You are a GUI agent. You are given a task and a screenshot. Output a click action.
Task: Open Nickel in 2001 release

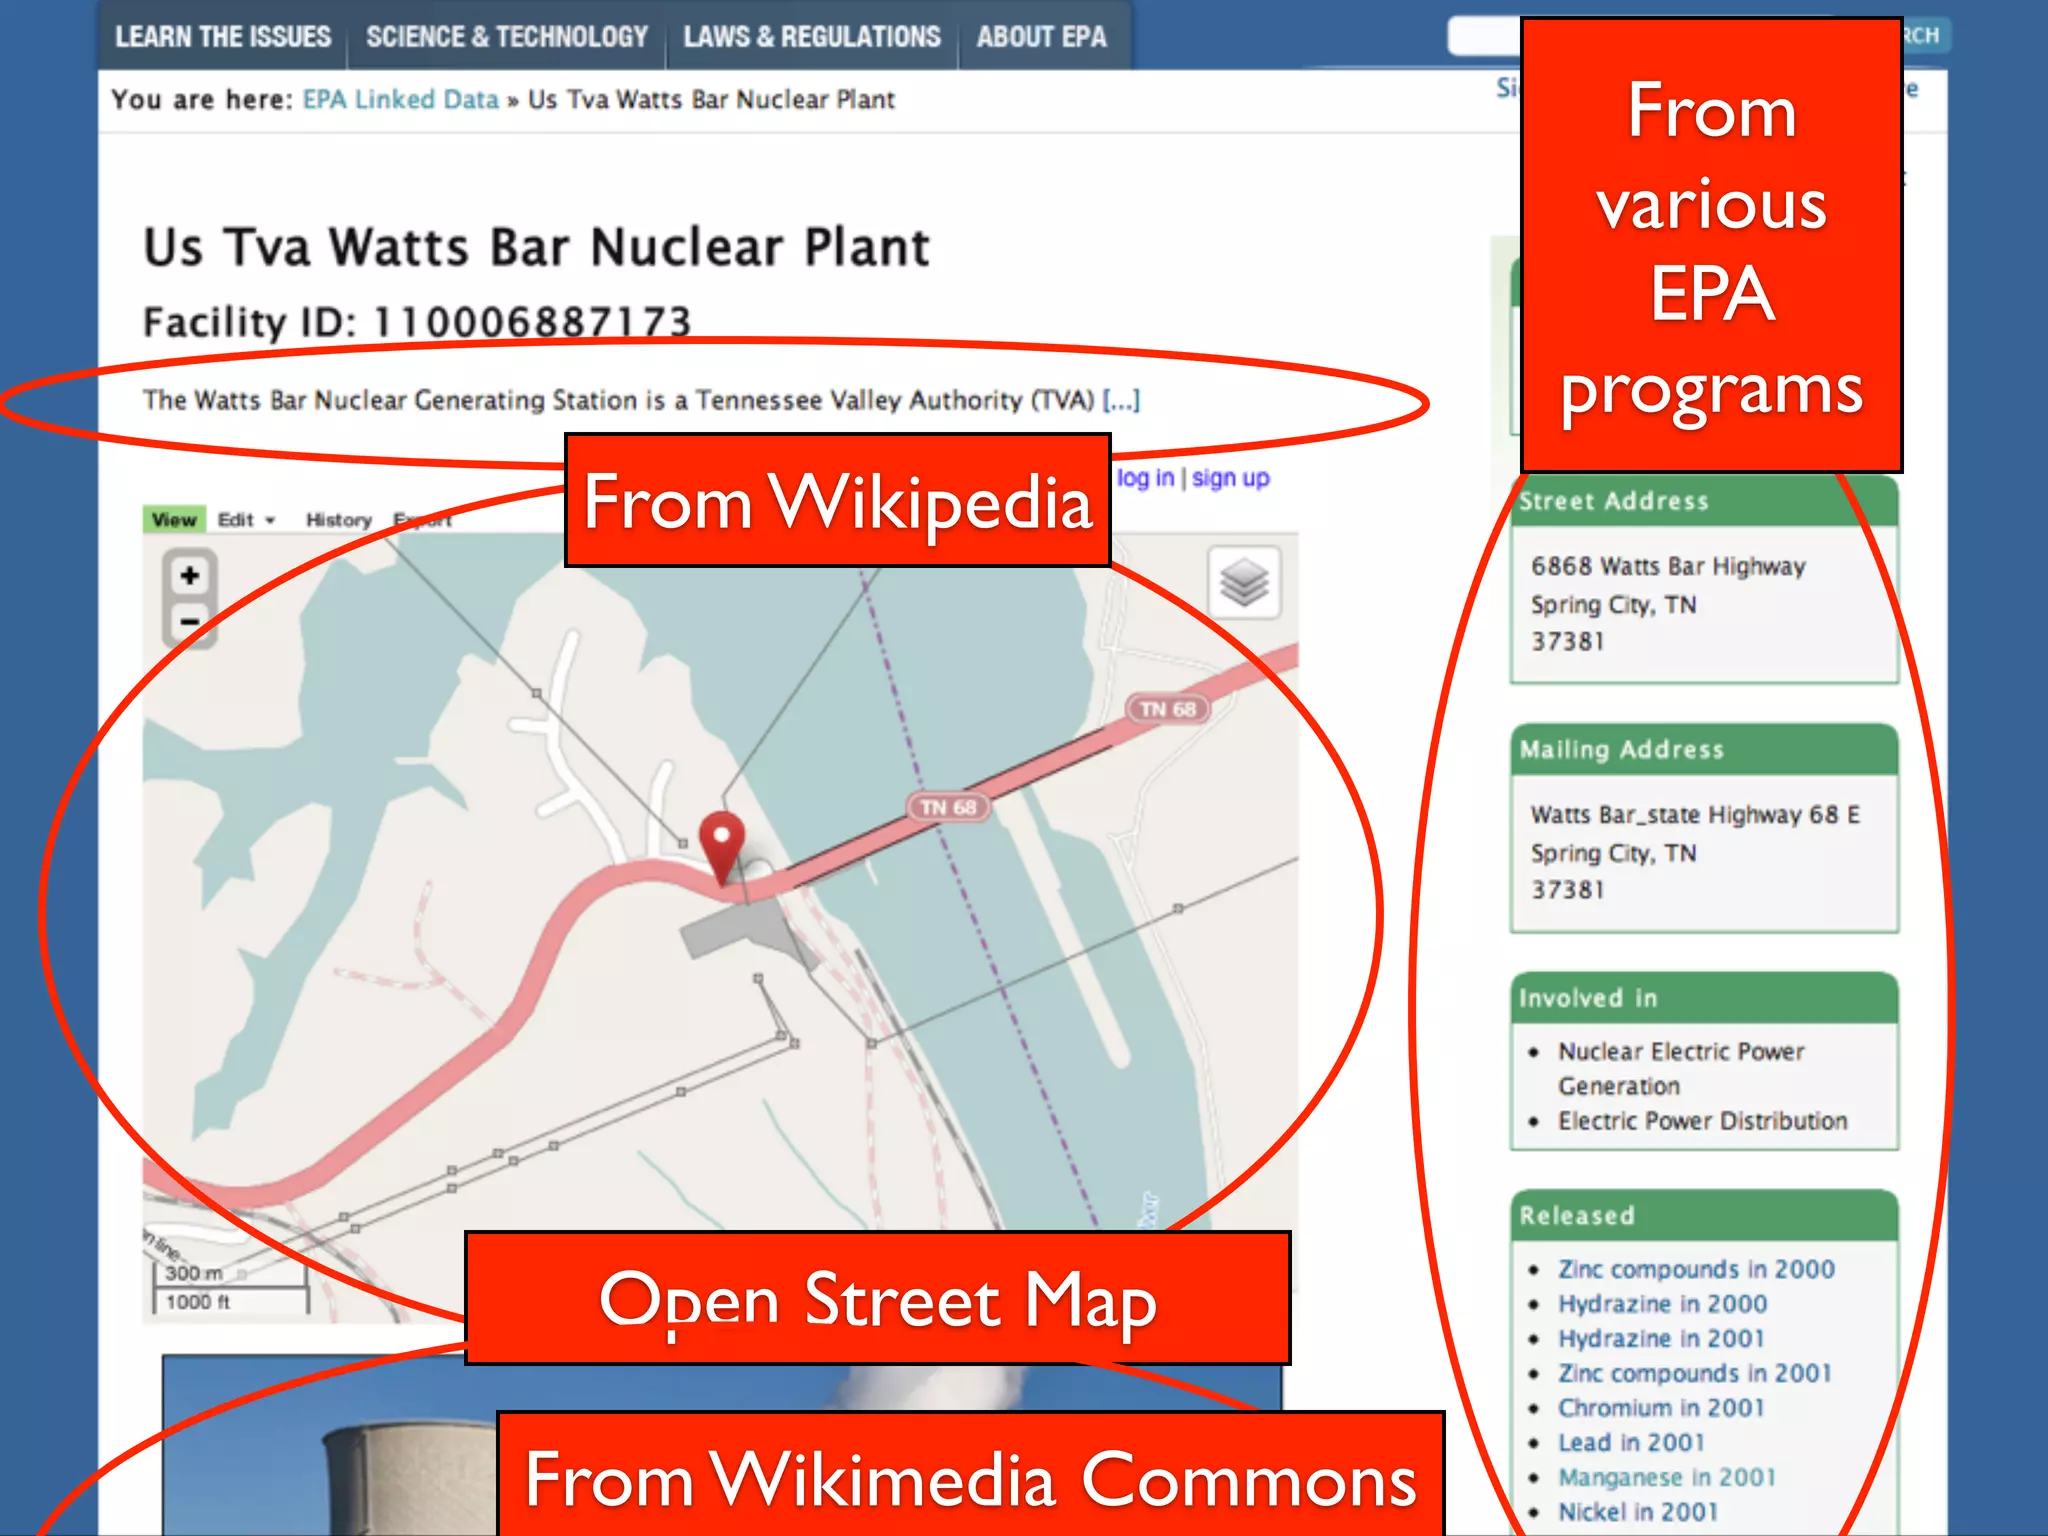[x=1637, y=1512]
